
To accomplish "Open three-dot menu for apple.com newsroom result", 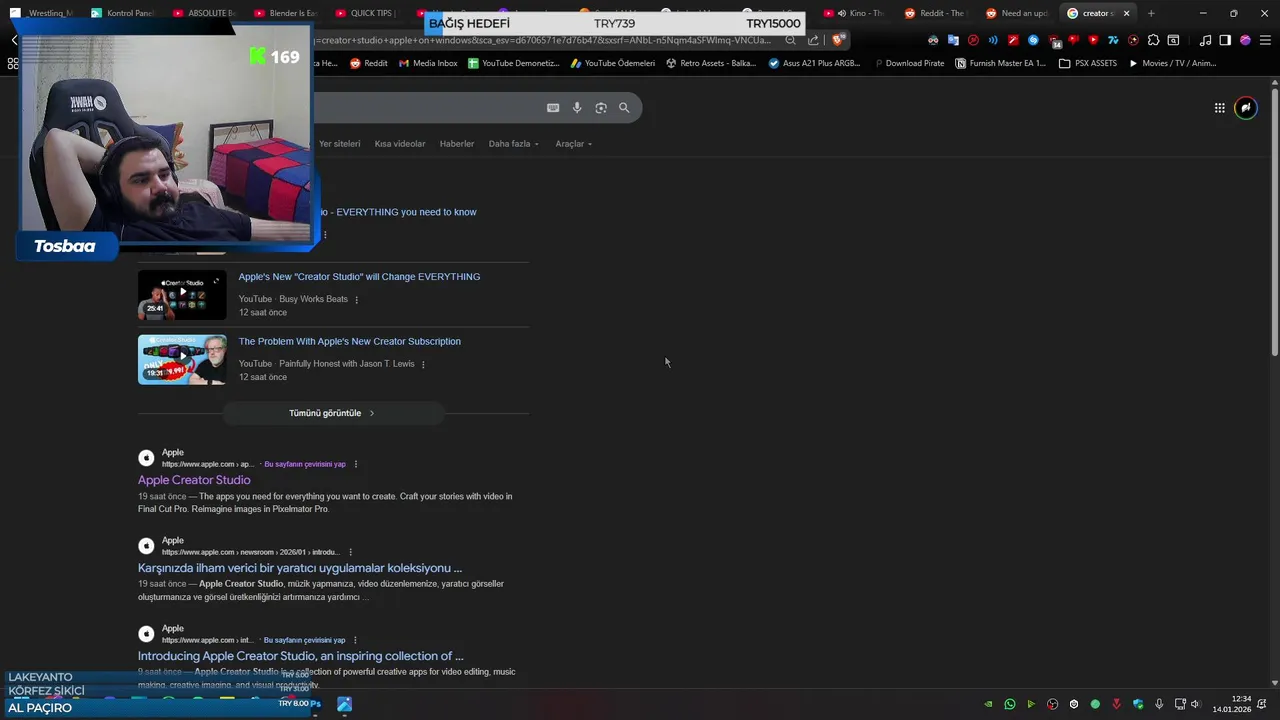I will 350,552.
